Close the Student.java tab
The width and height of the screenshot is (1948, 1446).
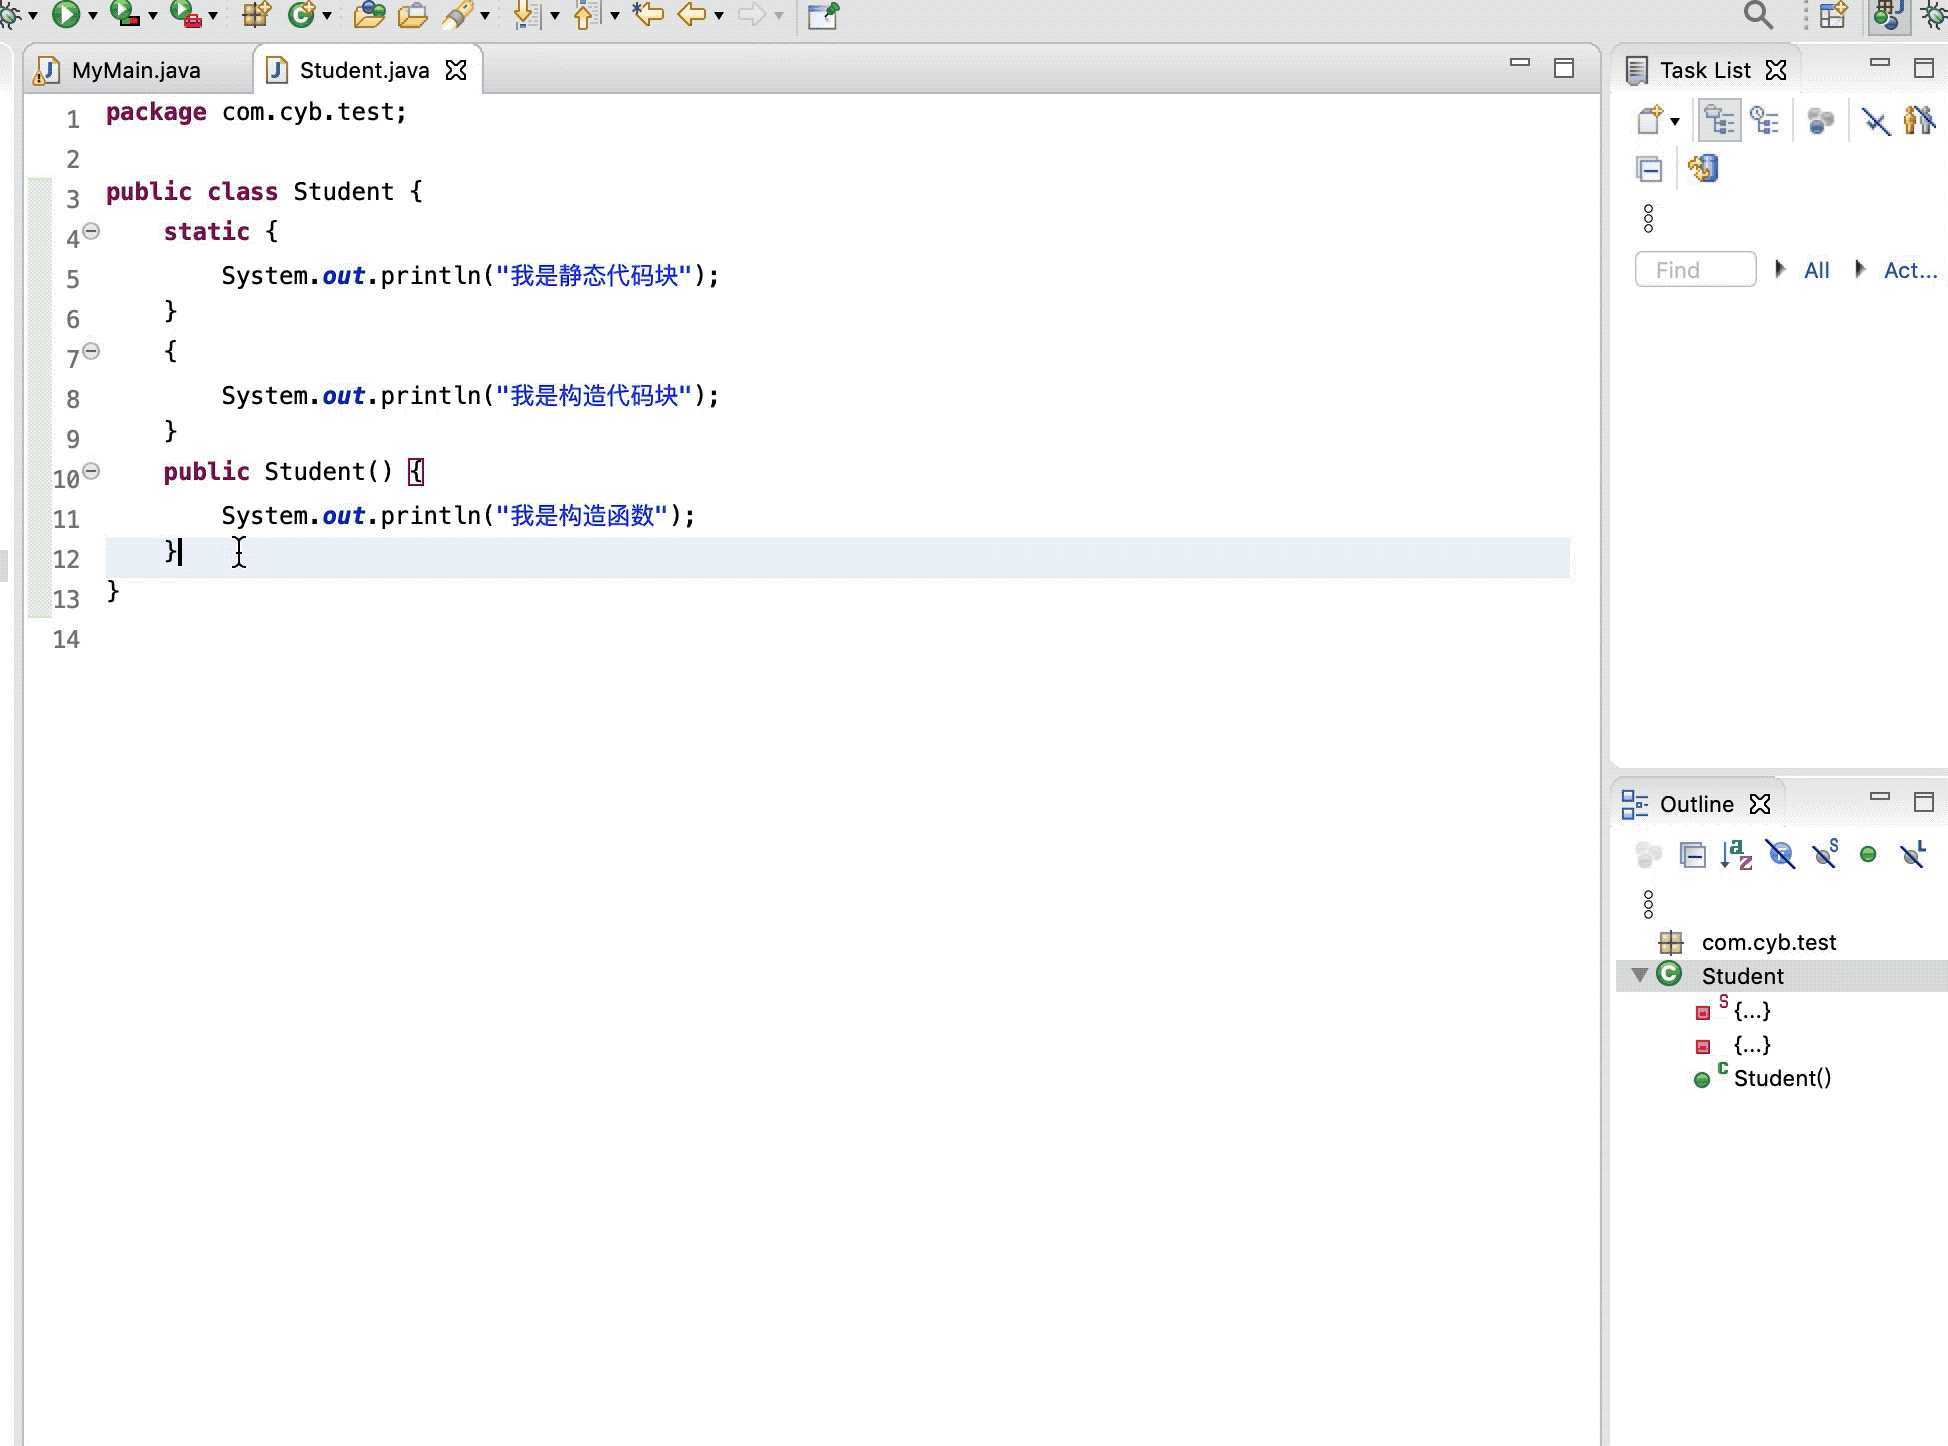pyautogui.click(x=456, y=70)
